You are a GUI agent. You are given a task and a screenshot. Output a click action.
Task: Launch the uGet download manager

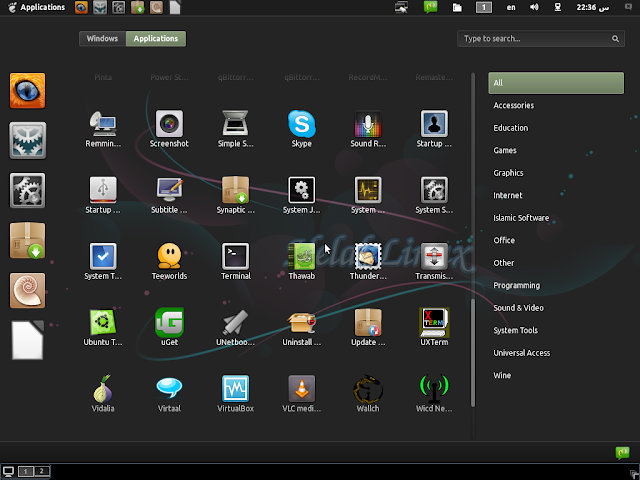tap(169, 327)
